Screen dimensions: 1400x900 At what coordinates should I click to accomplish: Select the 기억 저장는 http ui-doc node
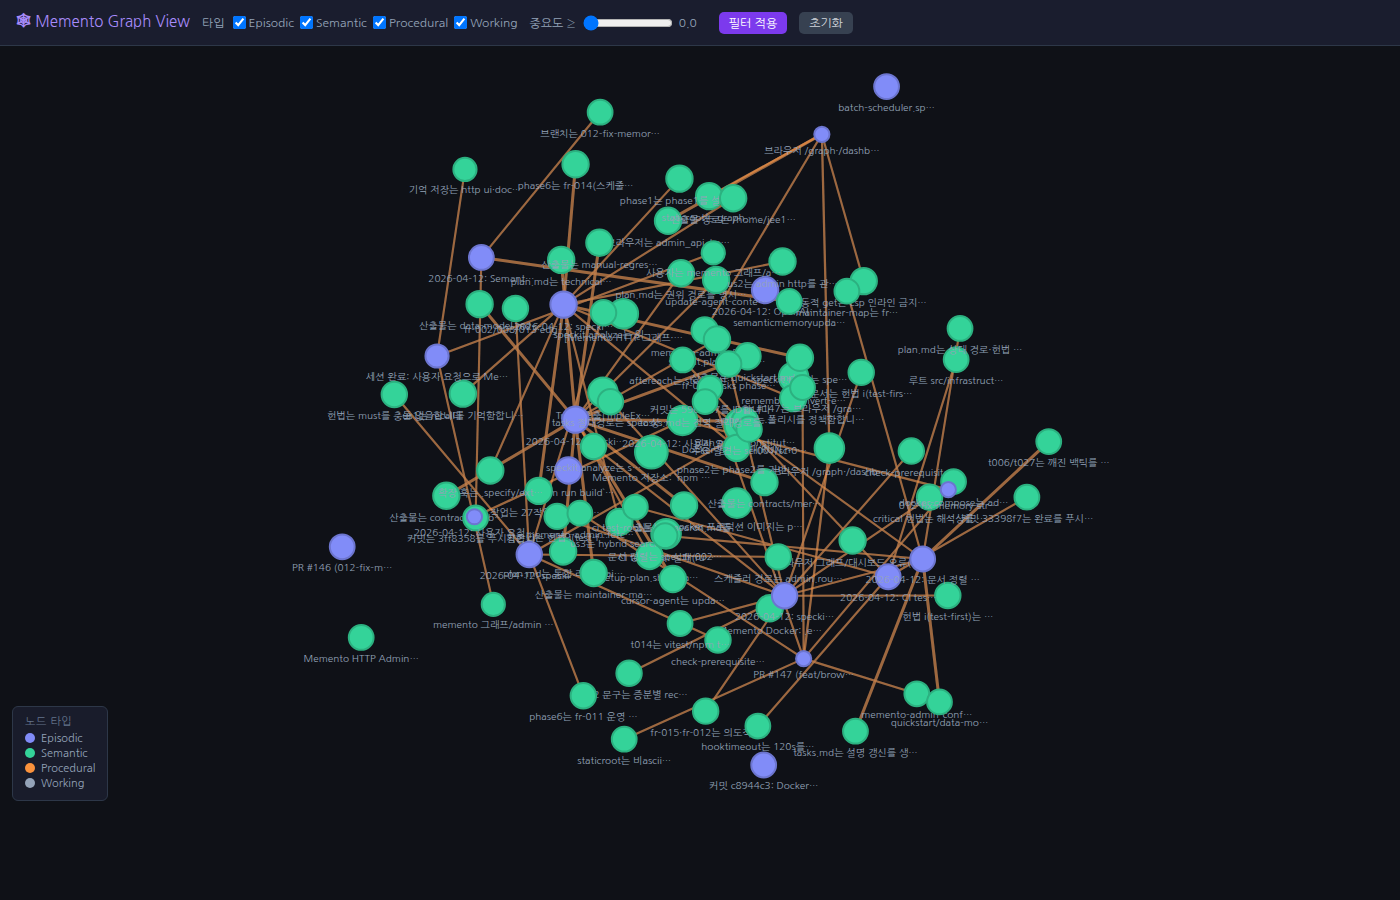tap(465, 169)
